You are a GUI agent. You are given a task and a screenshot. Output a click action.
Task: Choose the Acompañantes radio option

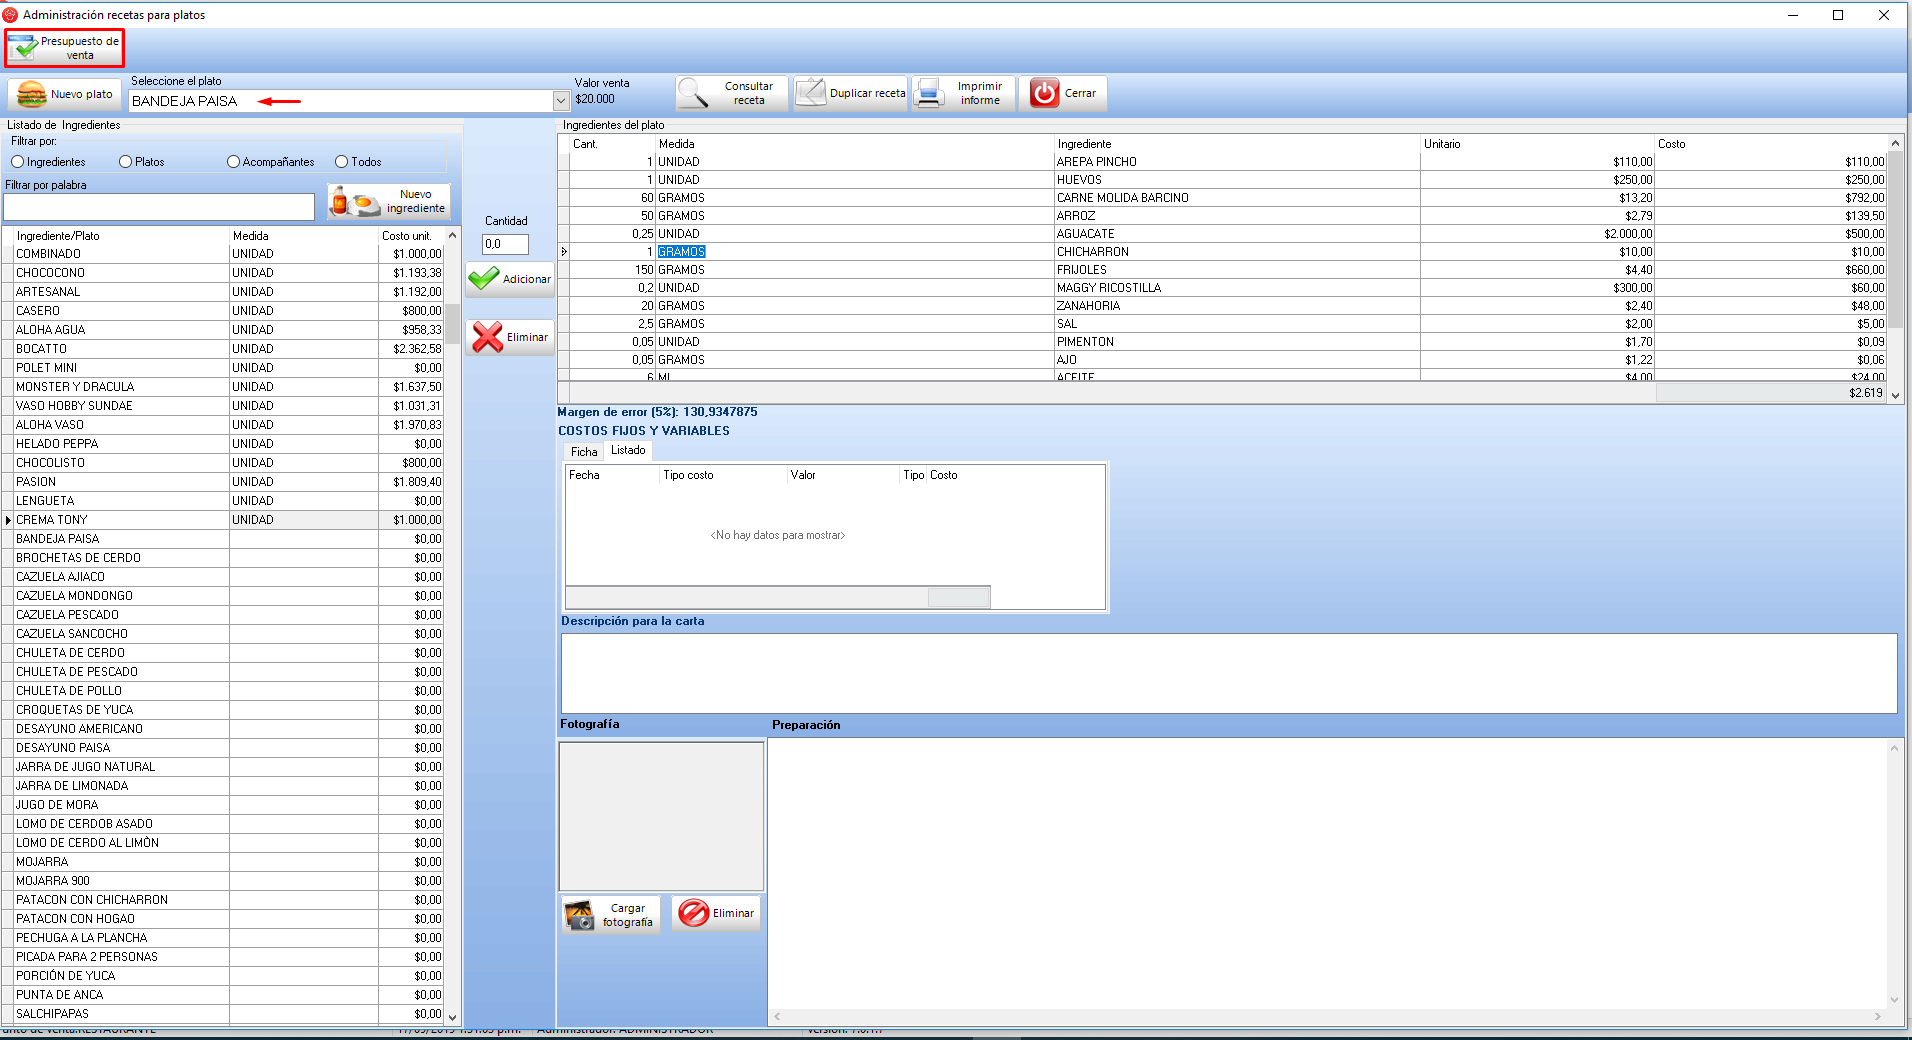234,162
